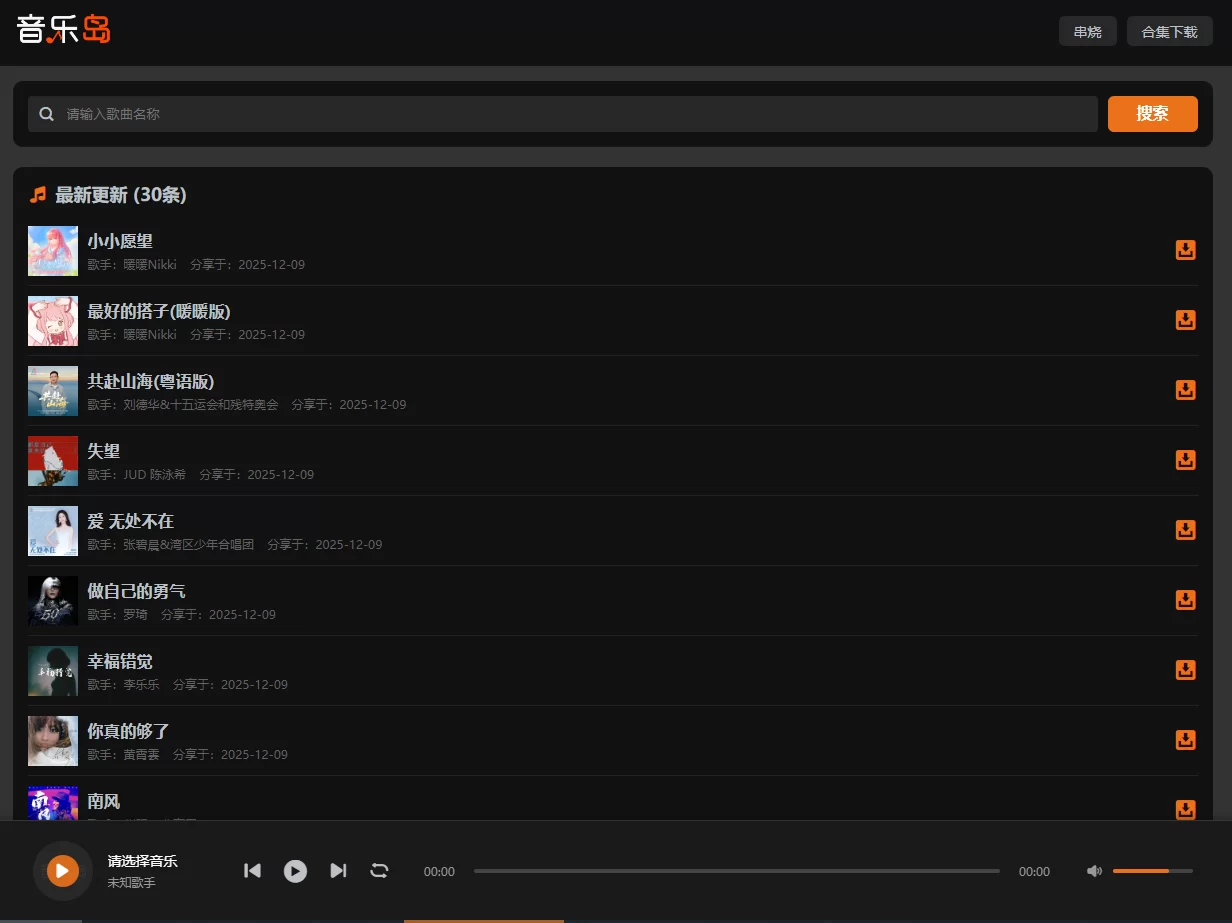The height and width of the screenshot is (923, 1232).
Task: Open the 合集下载 page
Action: (x=1169, y=31)
